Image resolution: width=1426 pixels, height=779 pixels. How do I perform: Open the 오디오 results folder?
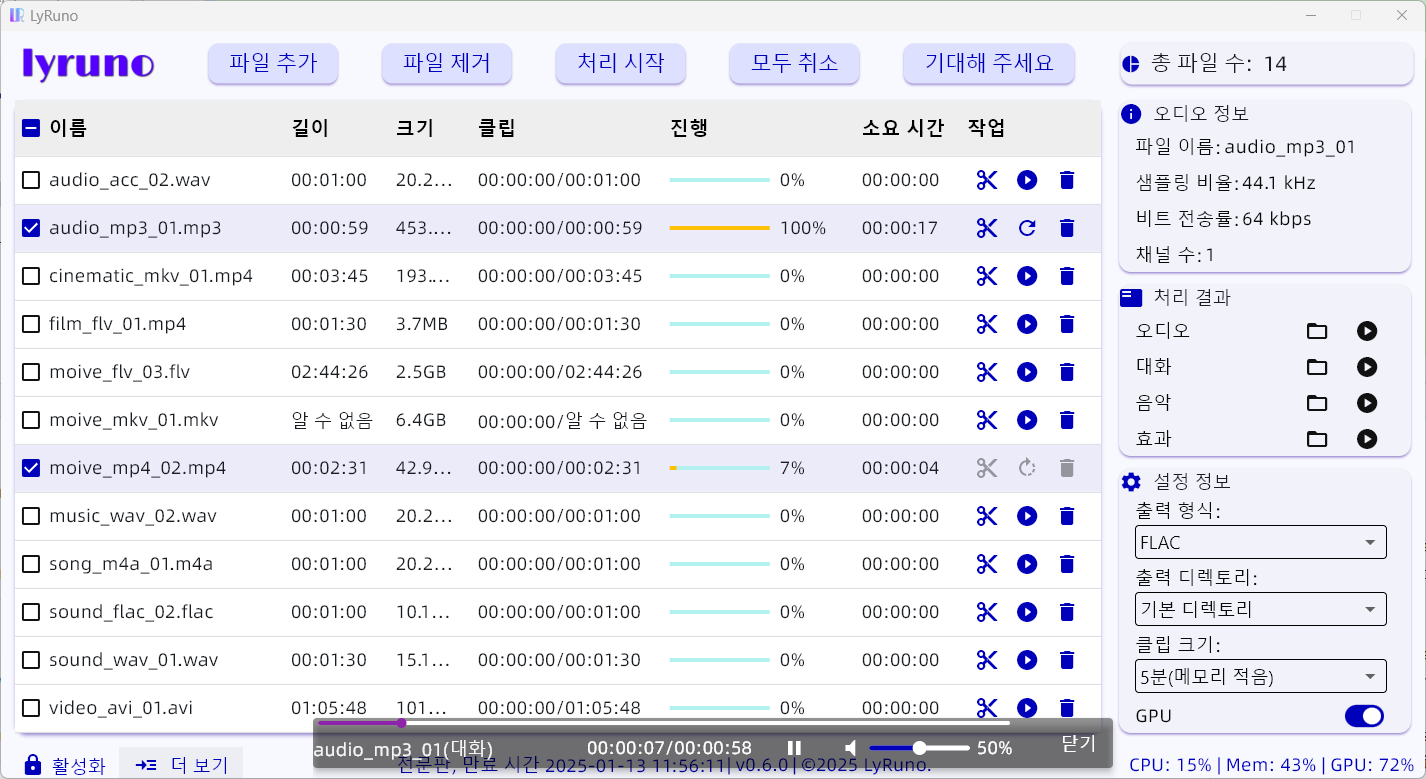pos(1316,330)
